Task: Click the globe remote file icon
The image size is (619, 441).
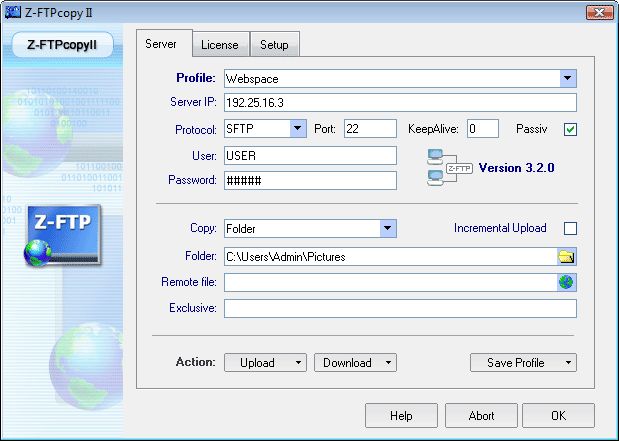Action: click(566, 282)
